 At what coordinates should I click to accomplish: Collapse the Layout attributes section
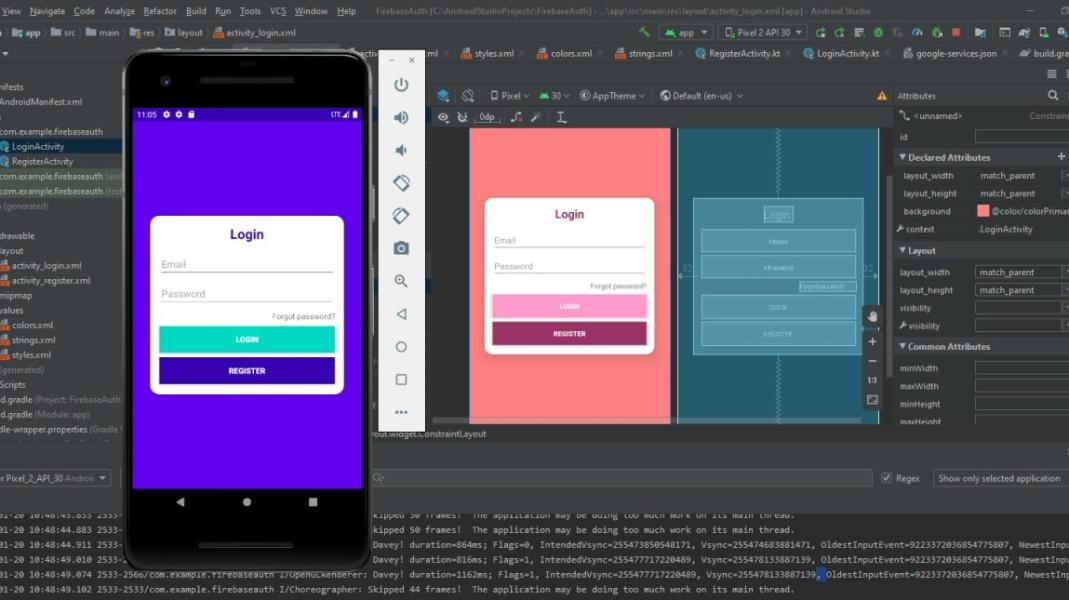903,251
